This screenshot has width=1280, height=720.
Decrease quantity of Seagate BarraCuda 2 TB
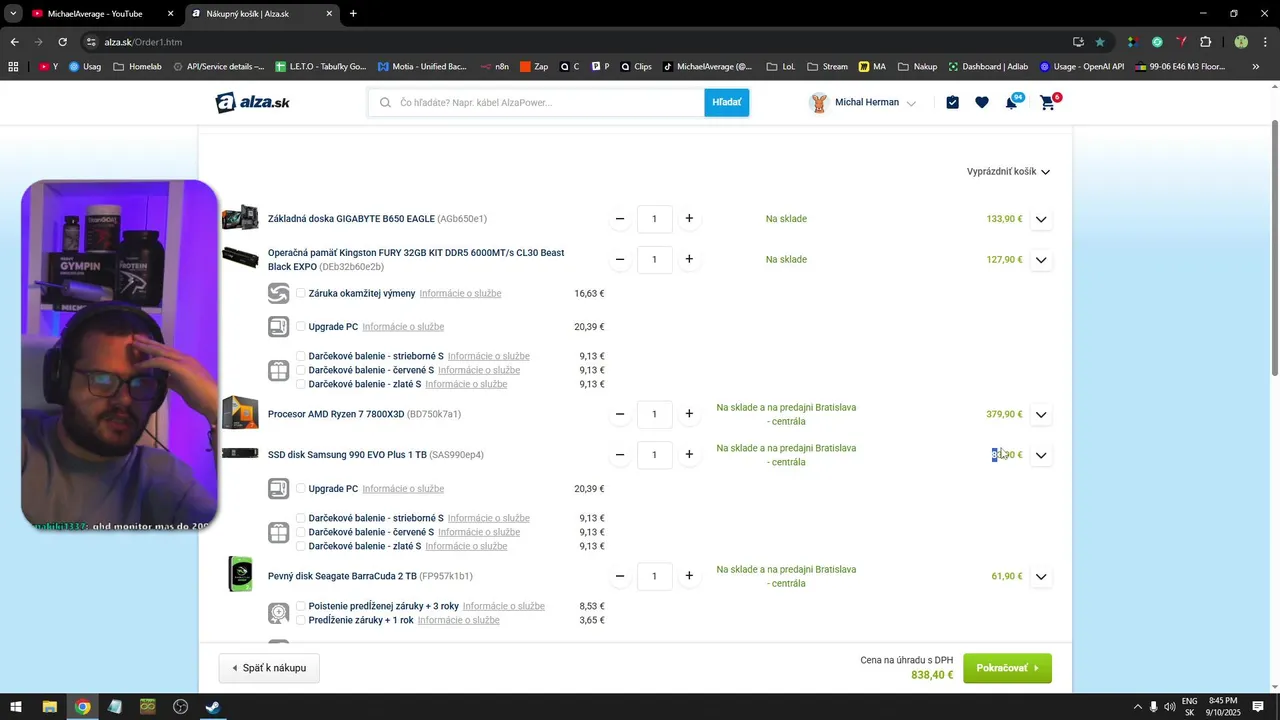pos(620,577)
